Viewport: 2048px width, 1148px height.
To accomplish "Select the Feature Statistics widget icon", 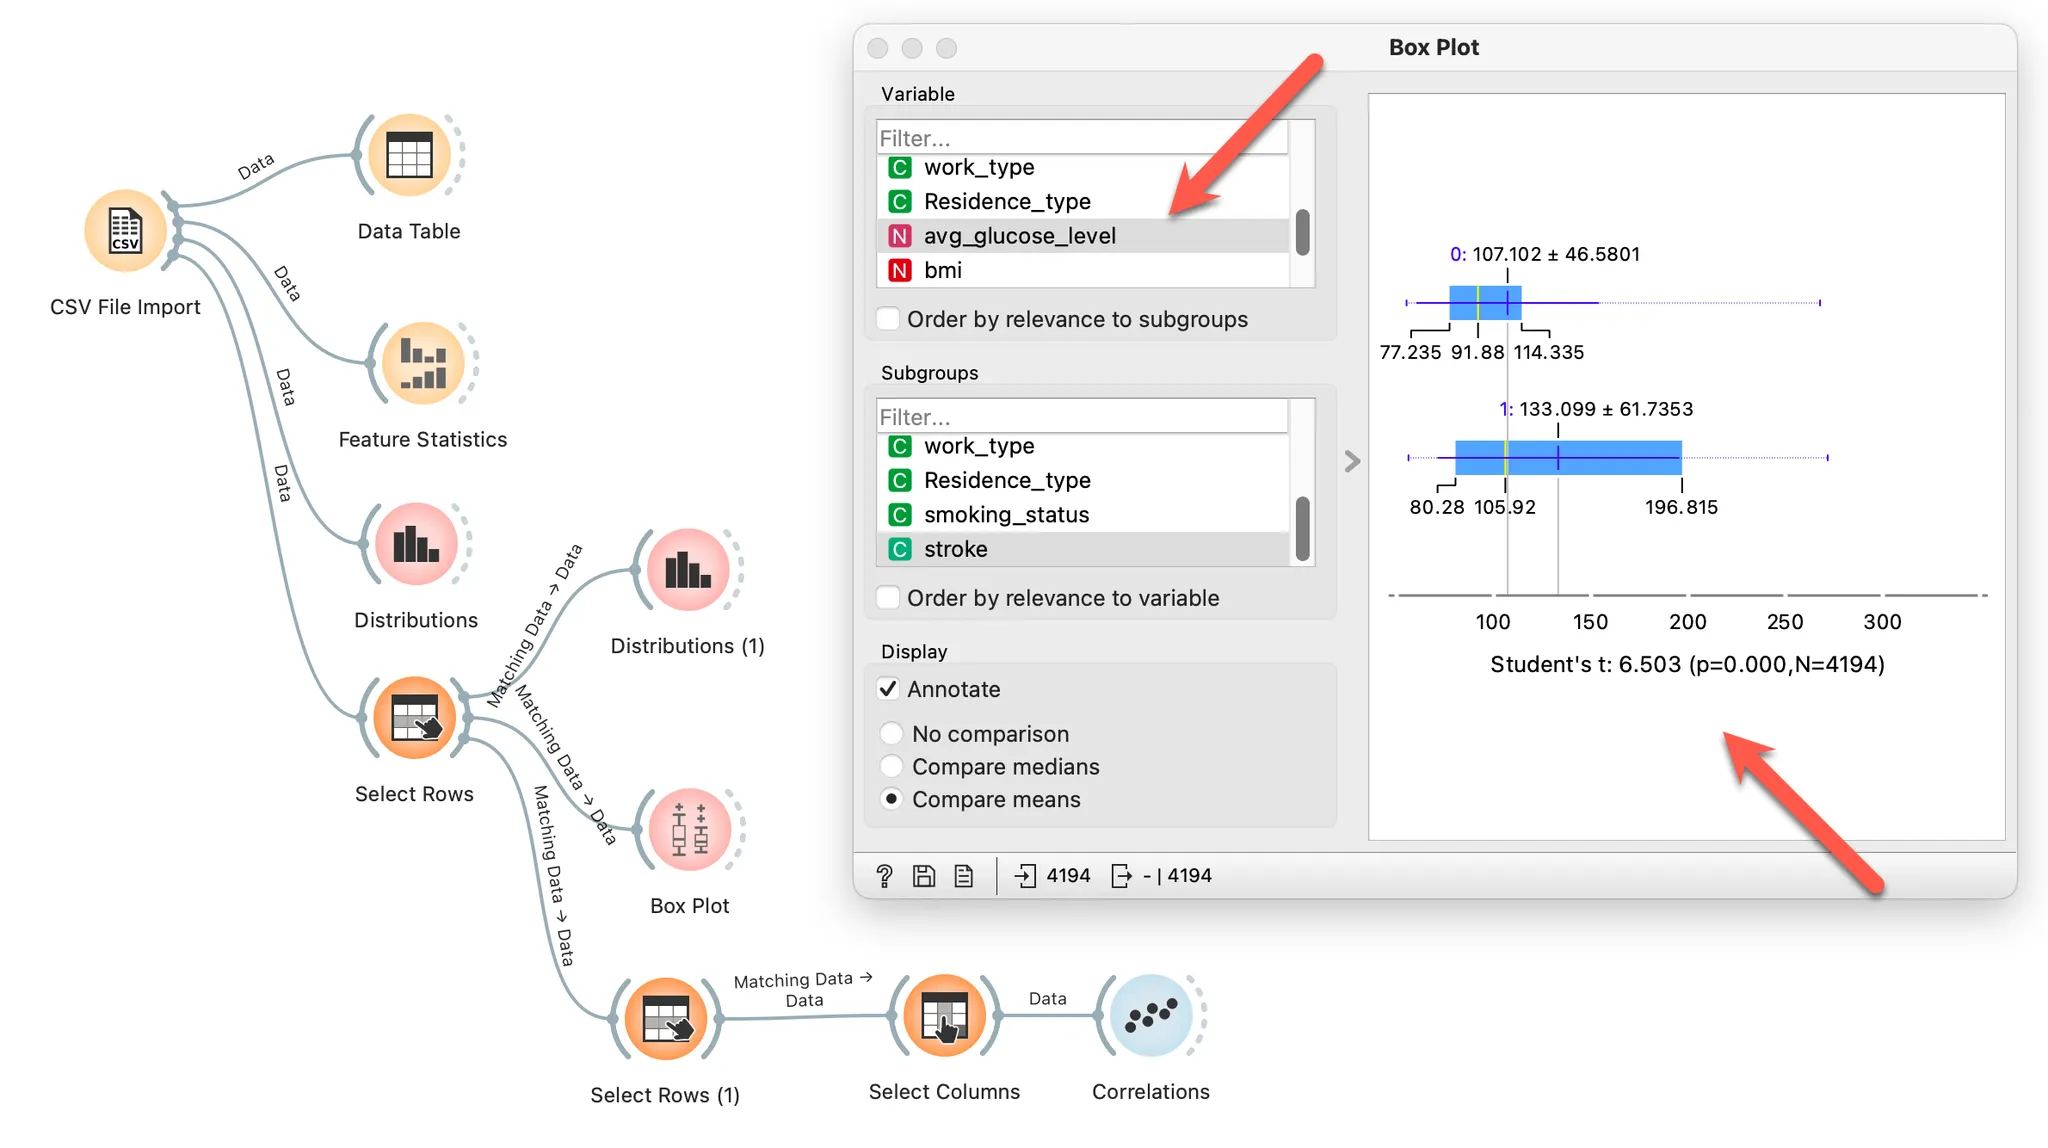I will [x=423, y=363].
